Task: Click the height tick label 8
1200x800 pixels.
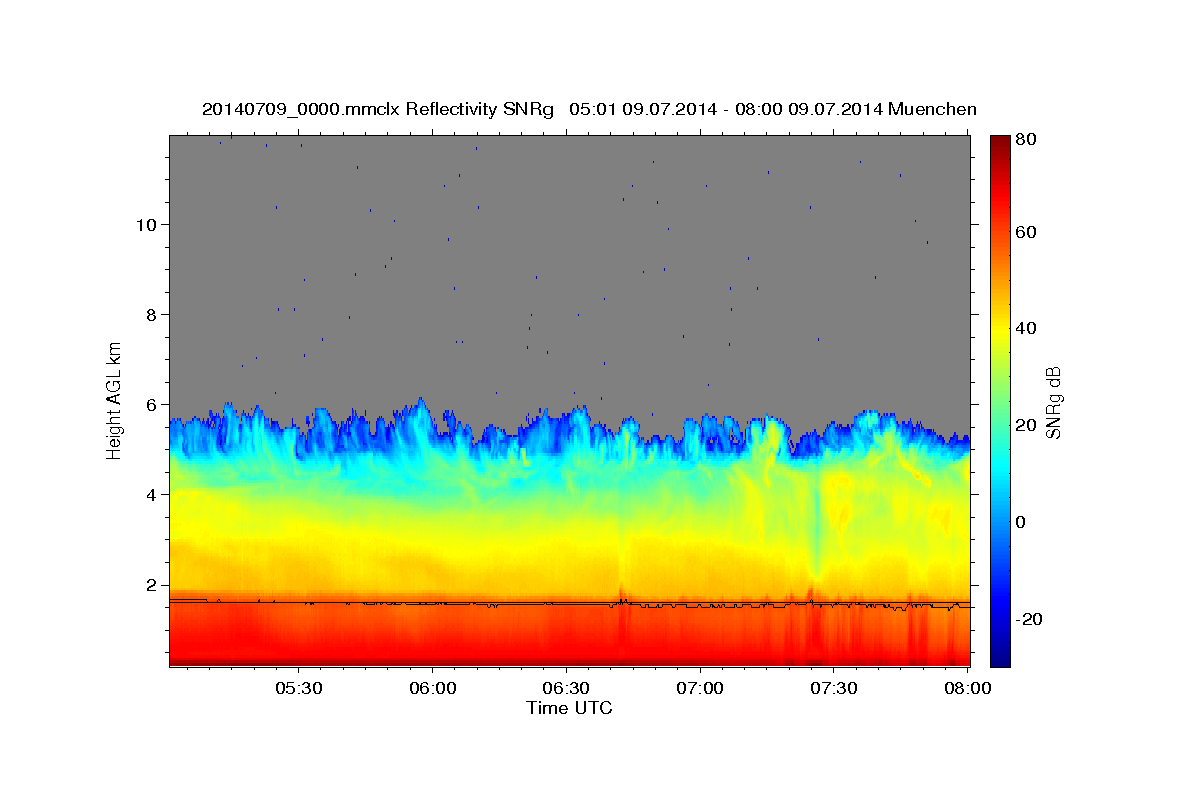Action: click(x=151, y=314)
